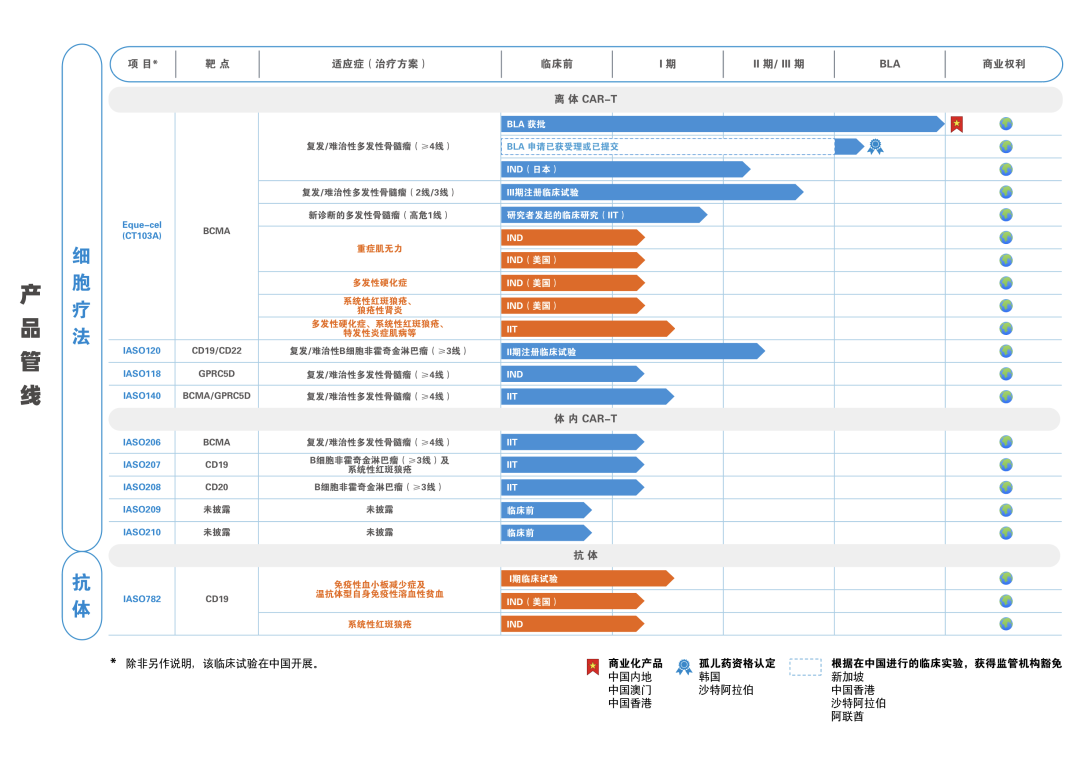Click the 研究者发起的临床研究（IIT）bar
The height and width of the screenshot is (761, 1080).
(604, 215)
